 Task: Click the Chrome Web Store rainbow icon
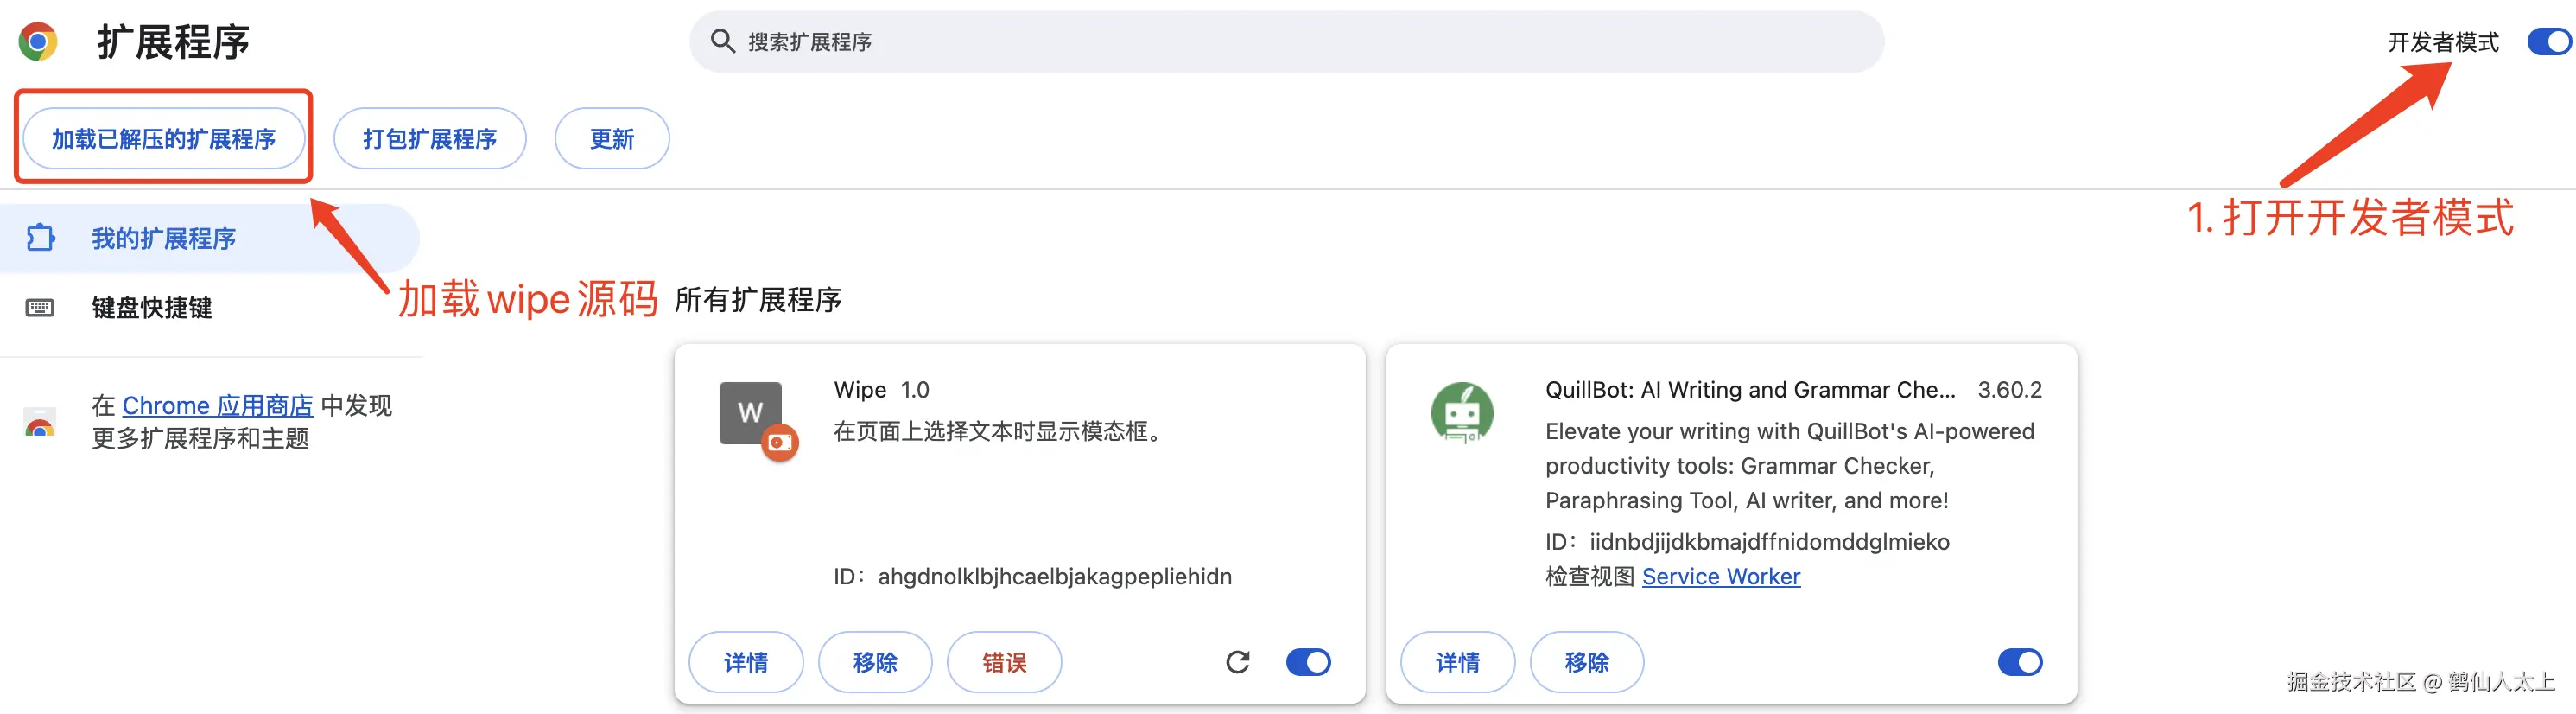40,422
